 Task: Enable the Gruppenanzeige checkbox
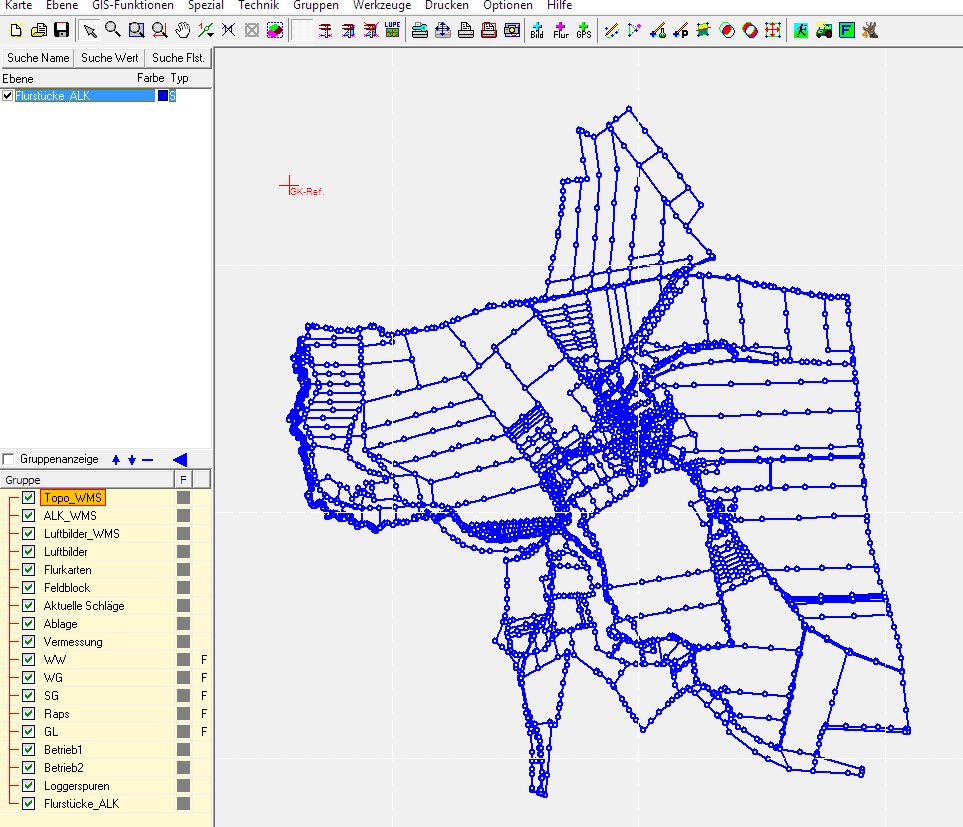10,459
